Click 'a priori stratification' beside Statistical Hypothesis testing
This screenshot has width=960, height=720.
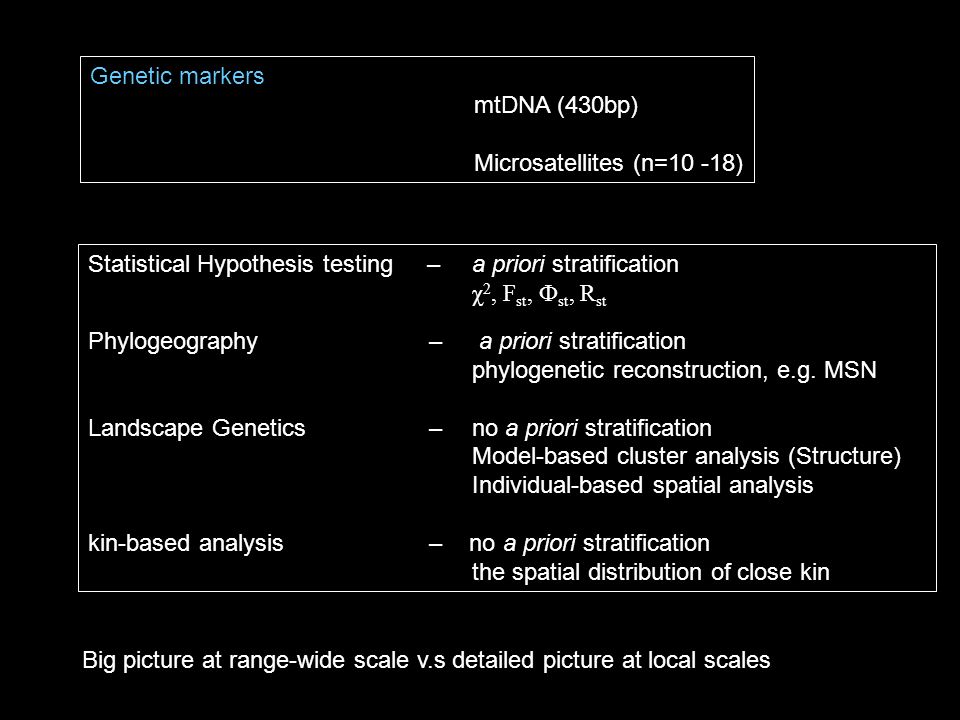pyautogui.click(x=575, y=264)
